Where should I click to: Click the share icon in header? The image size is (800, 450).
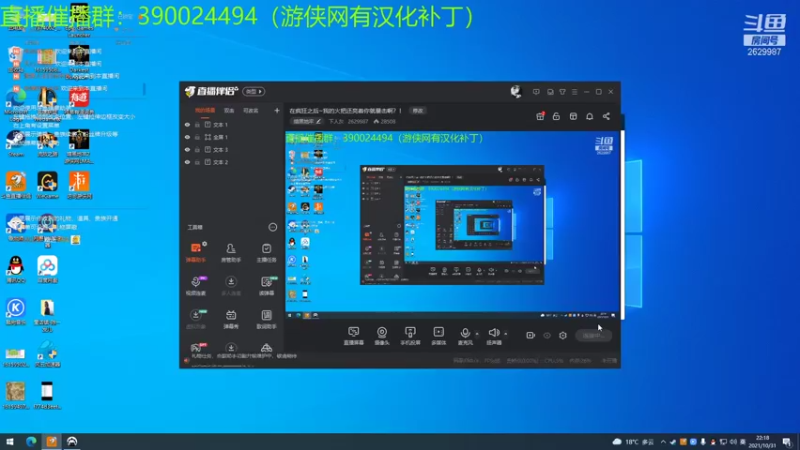click(x=606, y=116)
